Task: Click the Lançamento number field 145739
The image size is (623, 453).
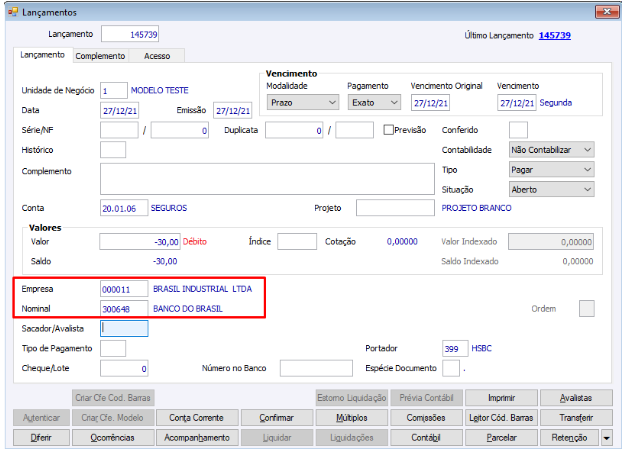Action: (x=130, y=34)
